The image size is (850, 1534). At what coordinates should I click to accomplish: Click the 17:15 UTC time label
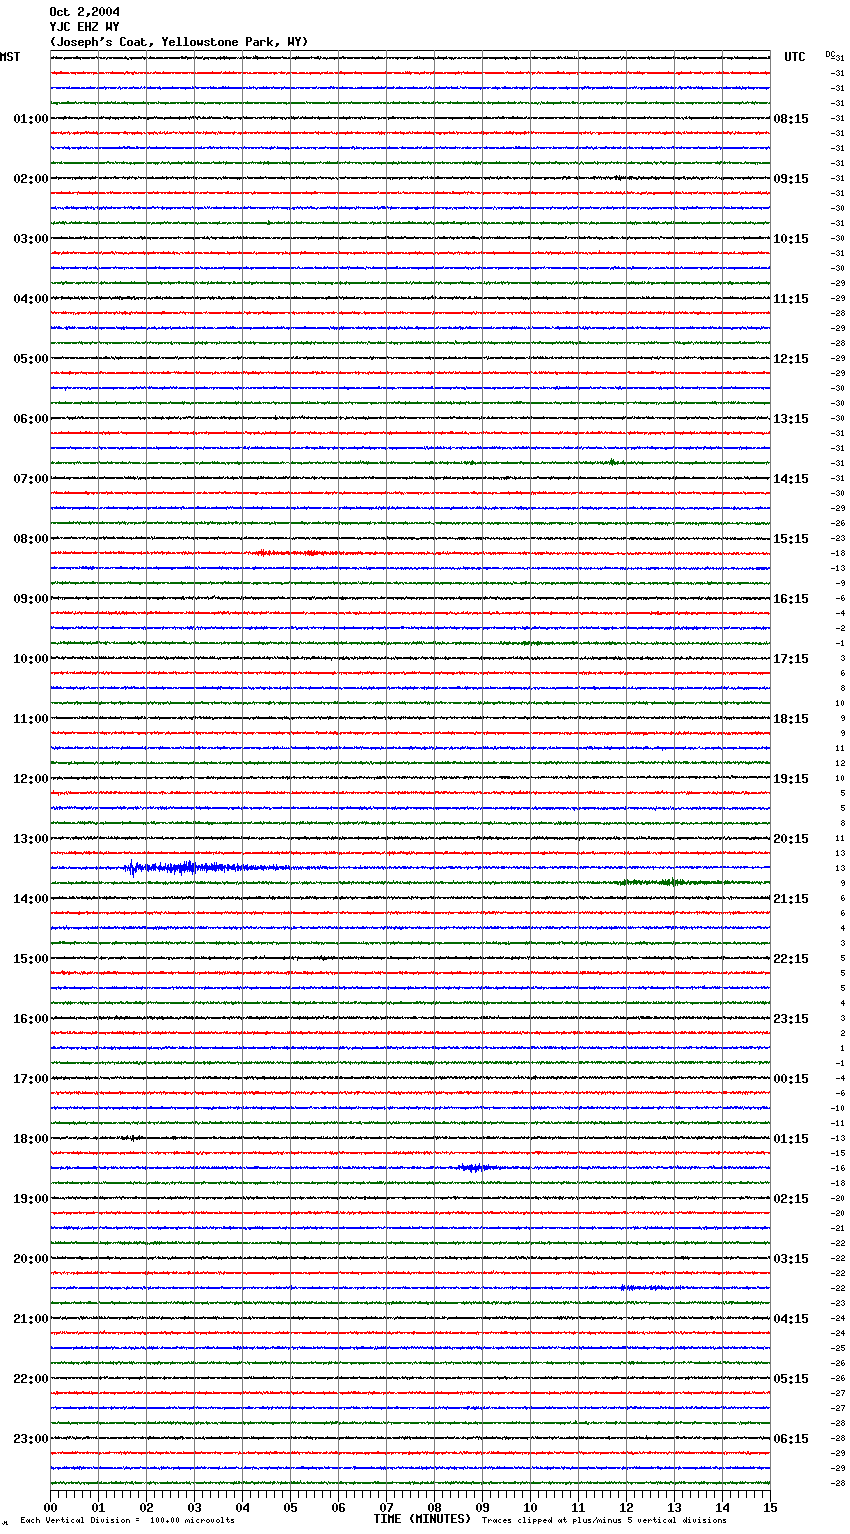click(791, 659)
